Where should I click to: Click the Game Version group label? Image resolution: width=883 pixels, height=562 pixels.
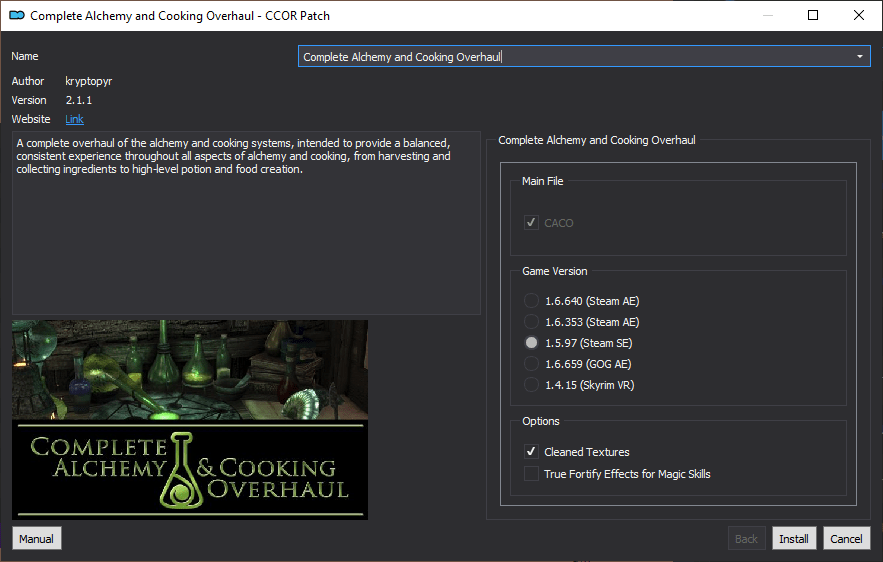point(555,271)
